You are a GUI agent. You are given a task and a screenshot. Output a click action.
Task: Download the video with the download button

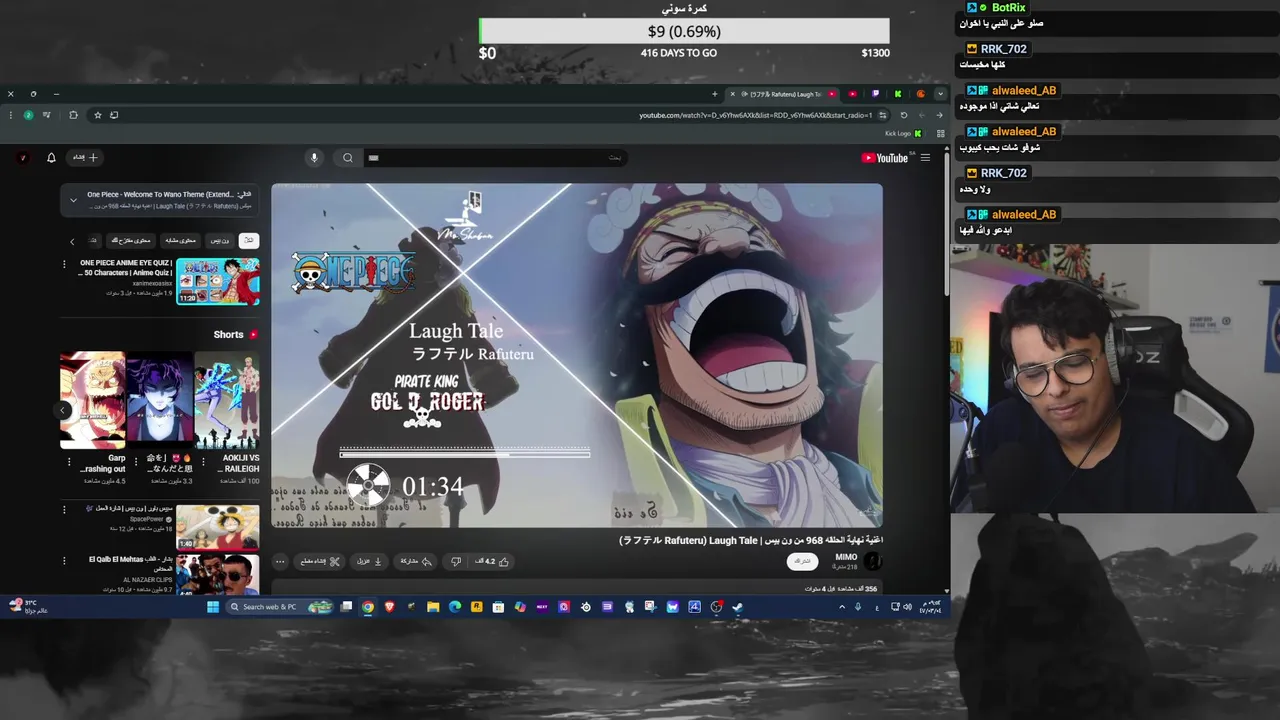coord(370,562)
